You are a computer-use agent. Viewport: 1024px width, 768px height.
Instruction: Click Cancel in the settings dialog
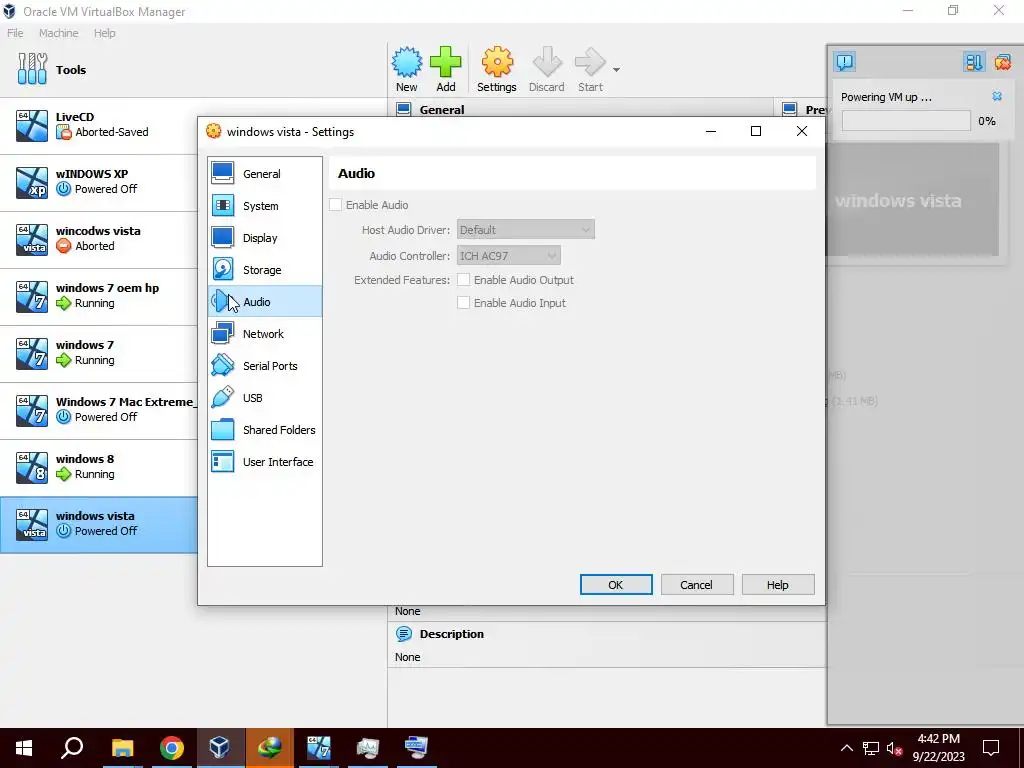[x=697, y=585]
